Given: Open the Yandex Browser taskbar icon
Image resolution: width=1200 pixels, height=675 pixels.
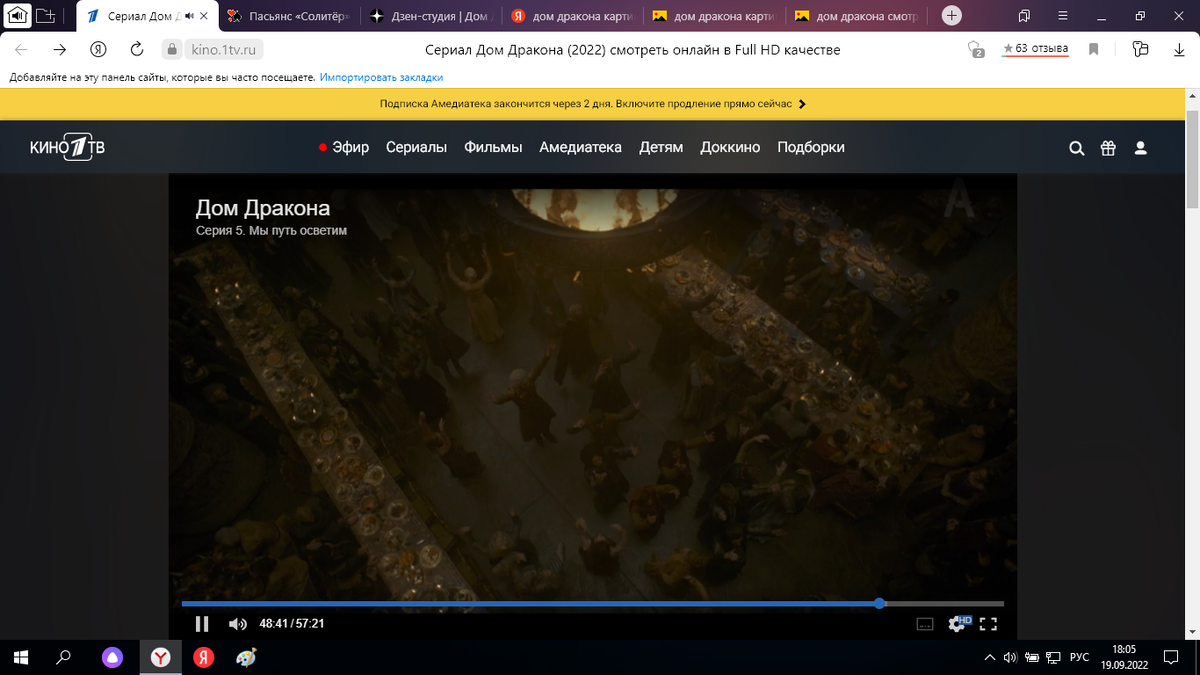Looking at the screenshot, I should (160, 657).
